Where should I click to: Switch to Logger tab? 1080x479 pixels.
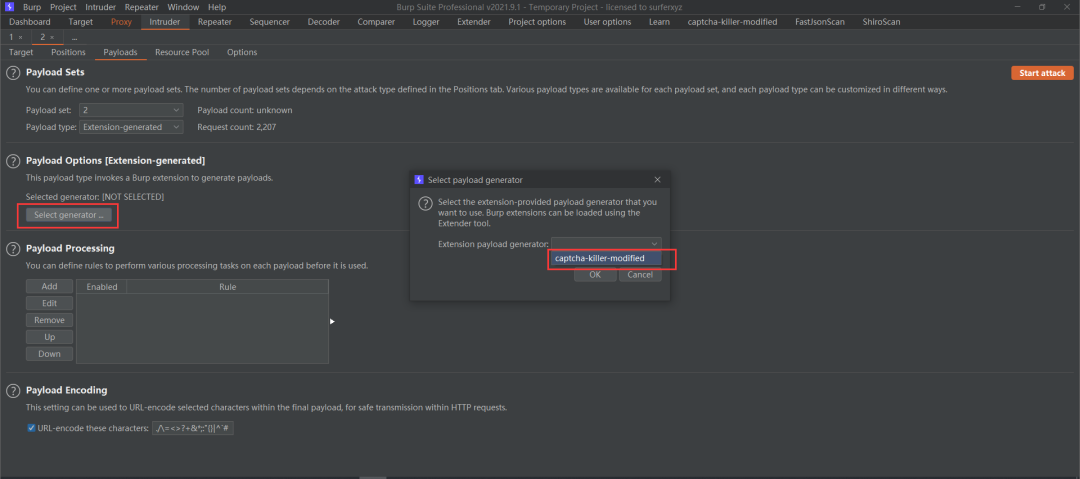pyautogui.click(x=426, y=21)
